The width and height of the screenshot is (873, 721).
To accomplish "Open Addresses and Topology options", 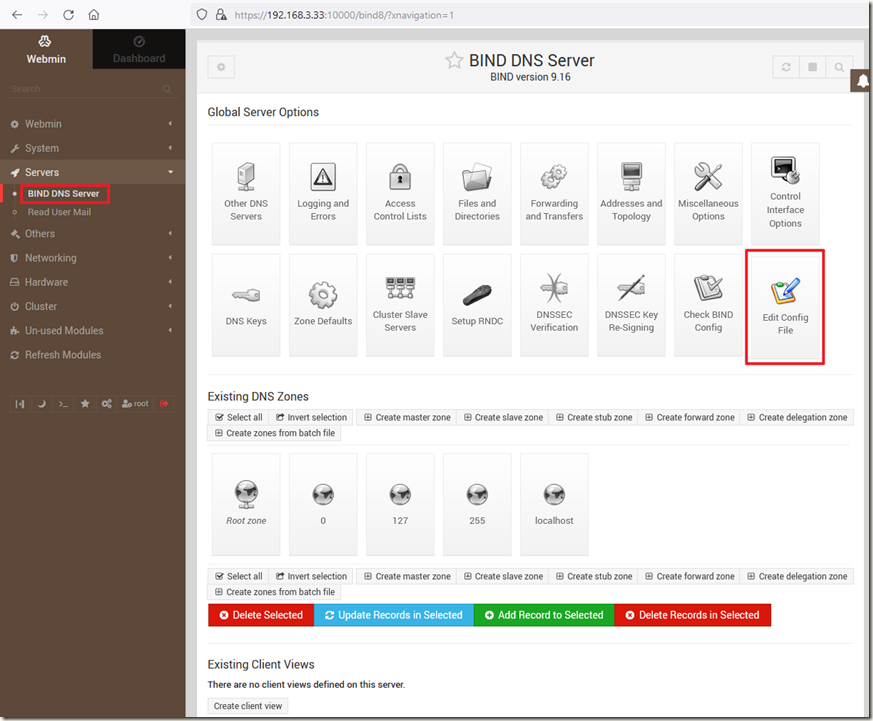I will (x=631, y=193).
